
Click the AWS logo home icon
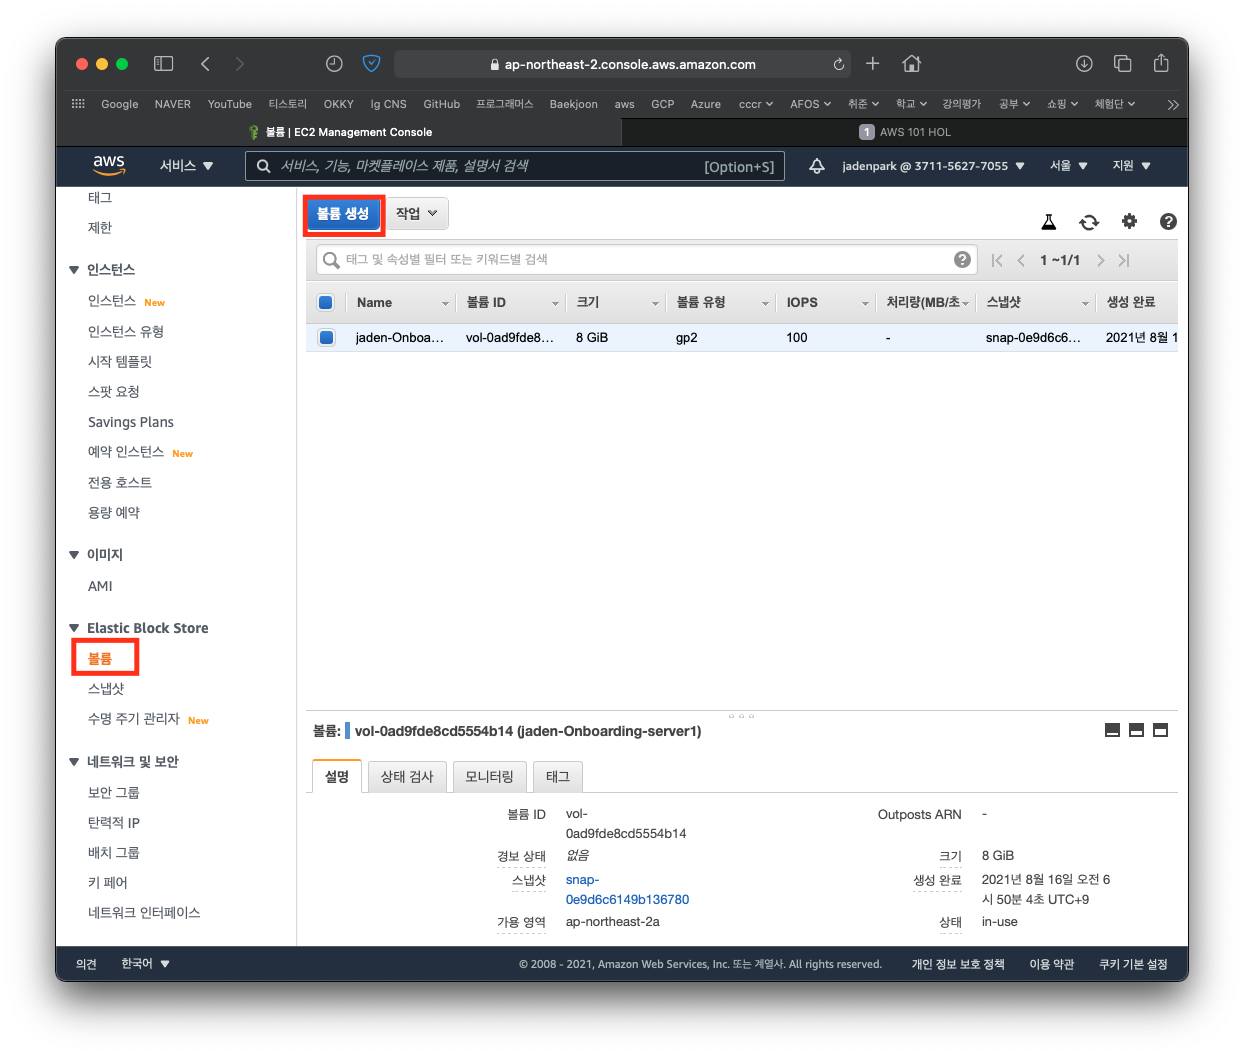(x=109, y=164)
